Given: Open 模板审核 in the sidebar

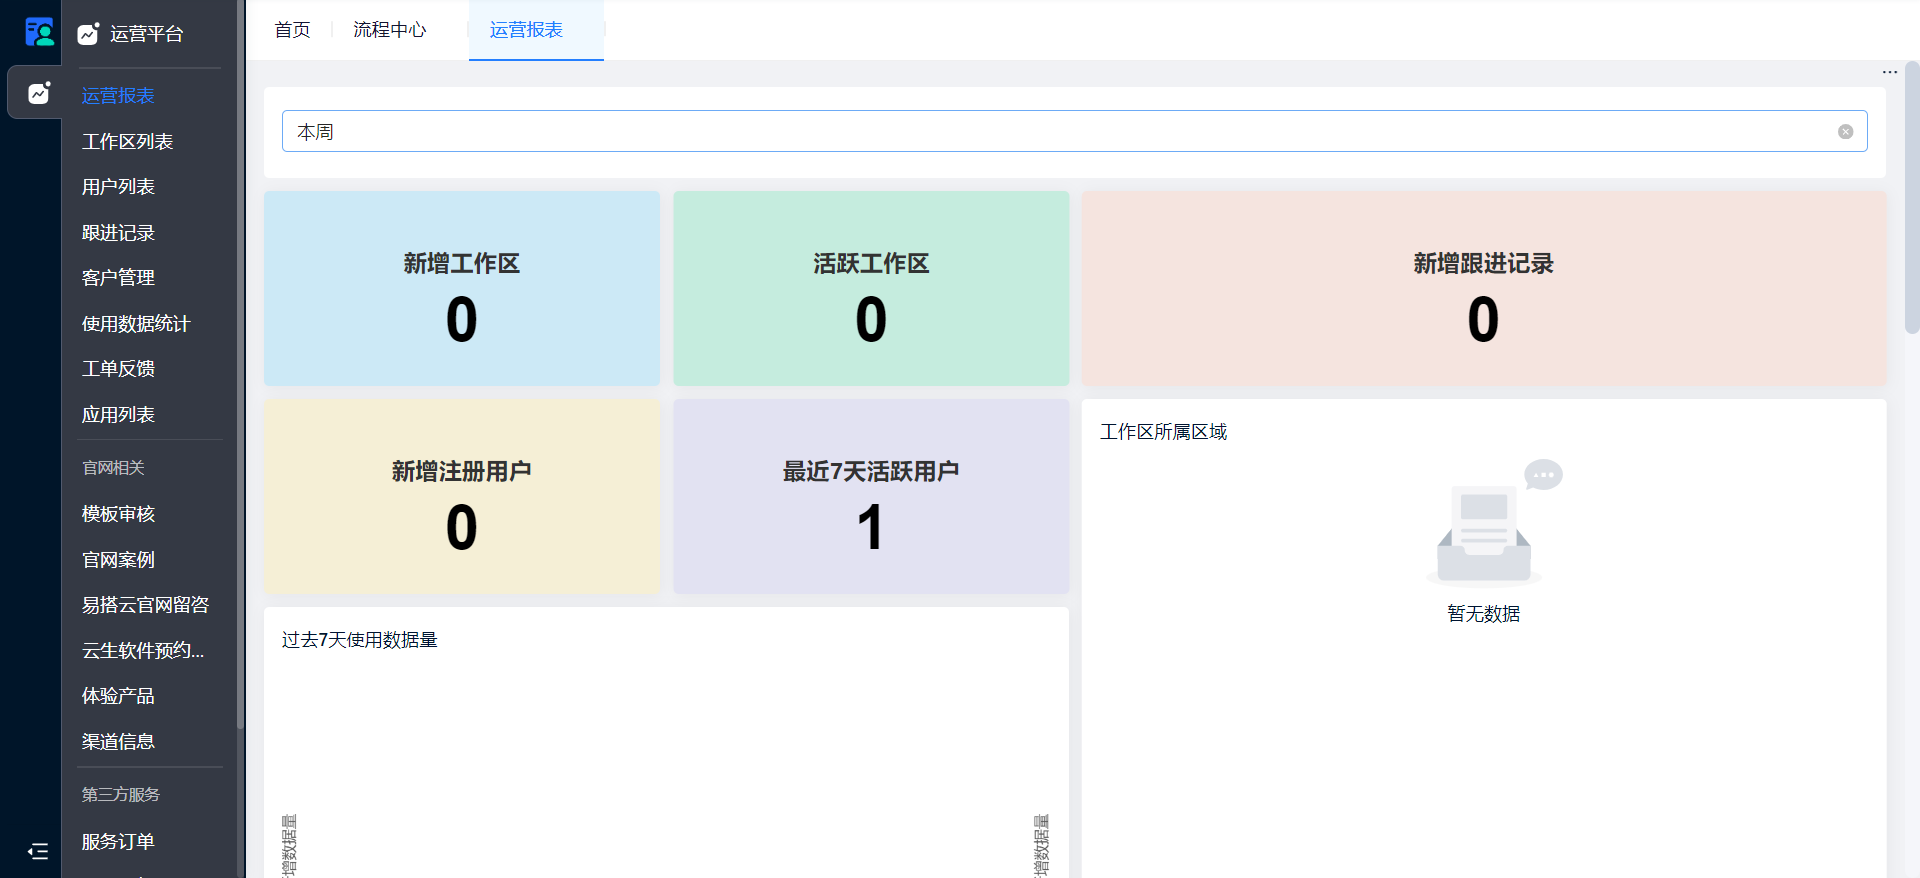Looking at the screenshot, I should pyautogui.click(x=118, y=514).
